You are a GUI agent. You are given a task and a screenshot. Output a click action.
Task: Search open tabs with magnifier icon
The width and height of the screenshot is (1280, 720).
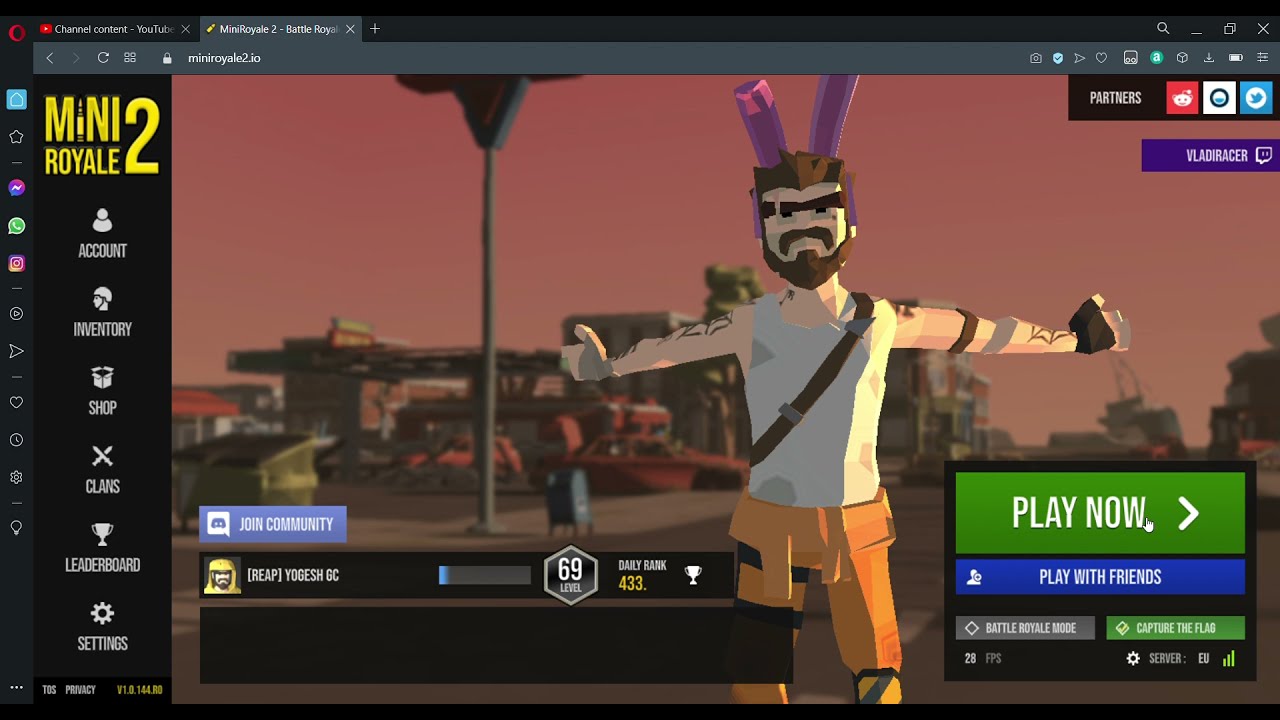1163,29
